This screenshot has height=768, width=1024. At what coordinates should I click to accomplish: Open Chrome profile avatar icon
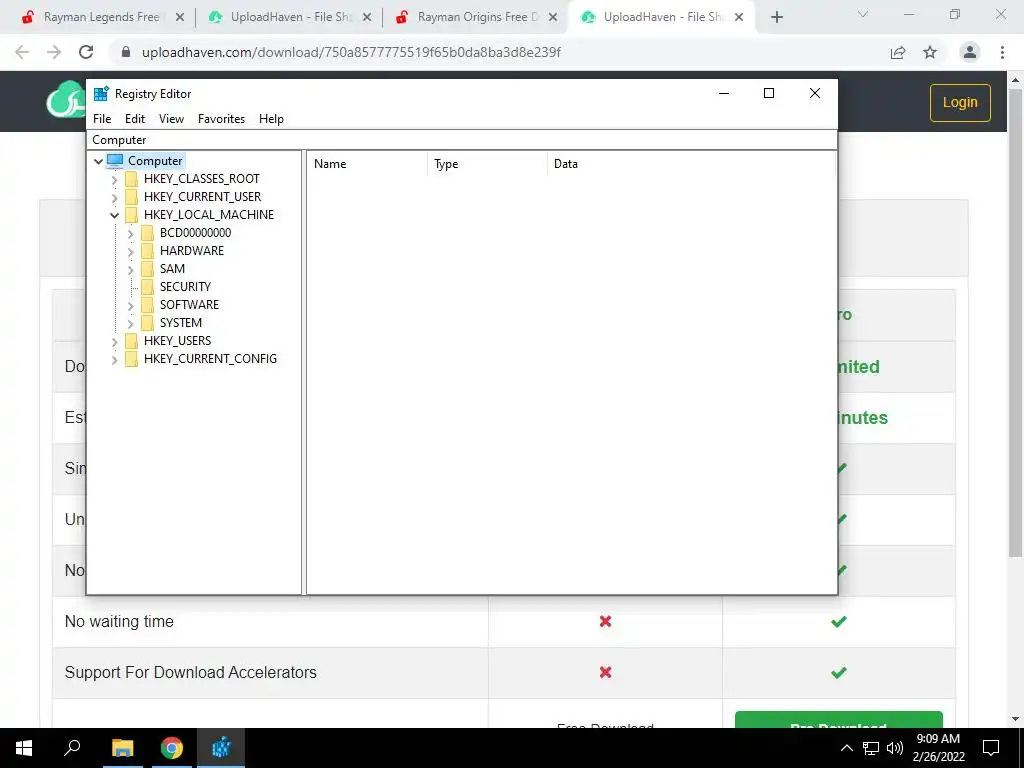click(970, 52)
